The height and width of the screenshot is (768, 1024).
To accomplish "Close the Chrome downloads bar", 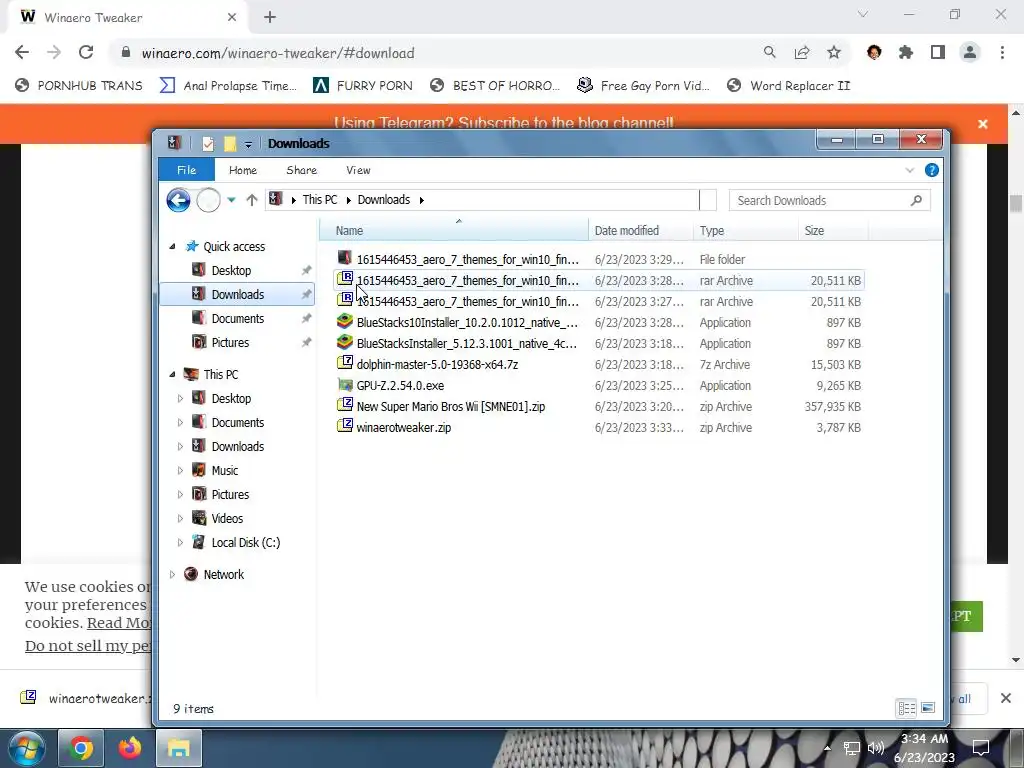I will tap(1006, 699).
